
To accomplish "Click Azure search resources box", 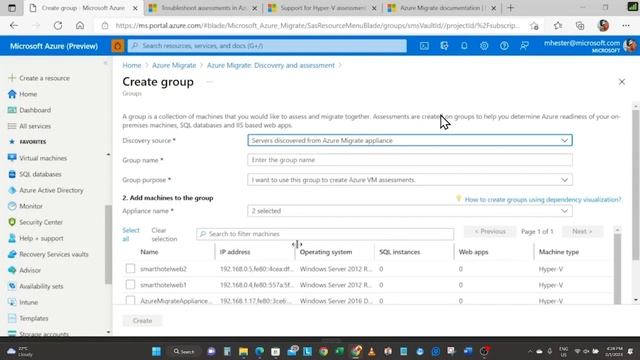I will pyautogui.click(x=267, y=46).
